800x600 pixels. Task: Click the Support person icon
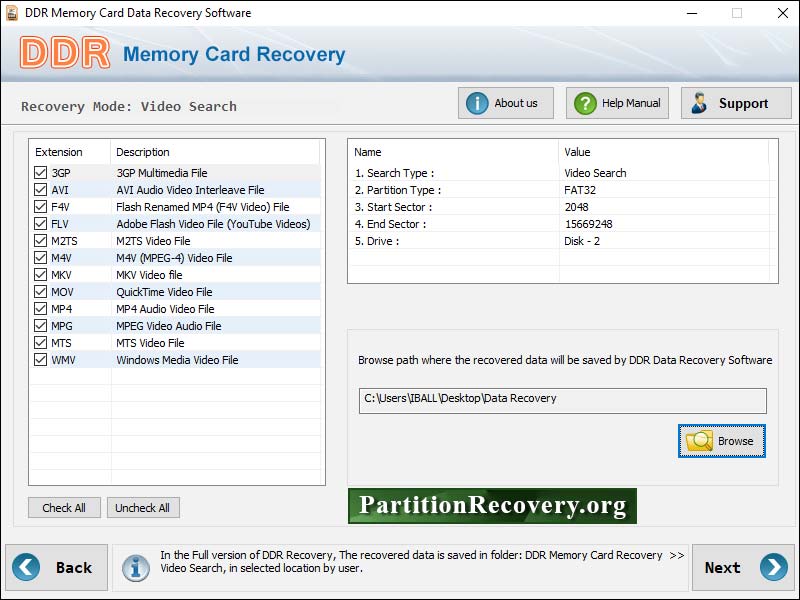point(698,103)
